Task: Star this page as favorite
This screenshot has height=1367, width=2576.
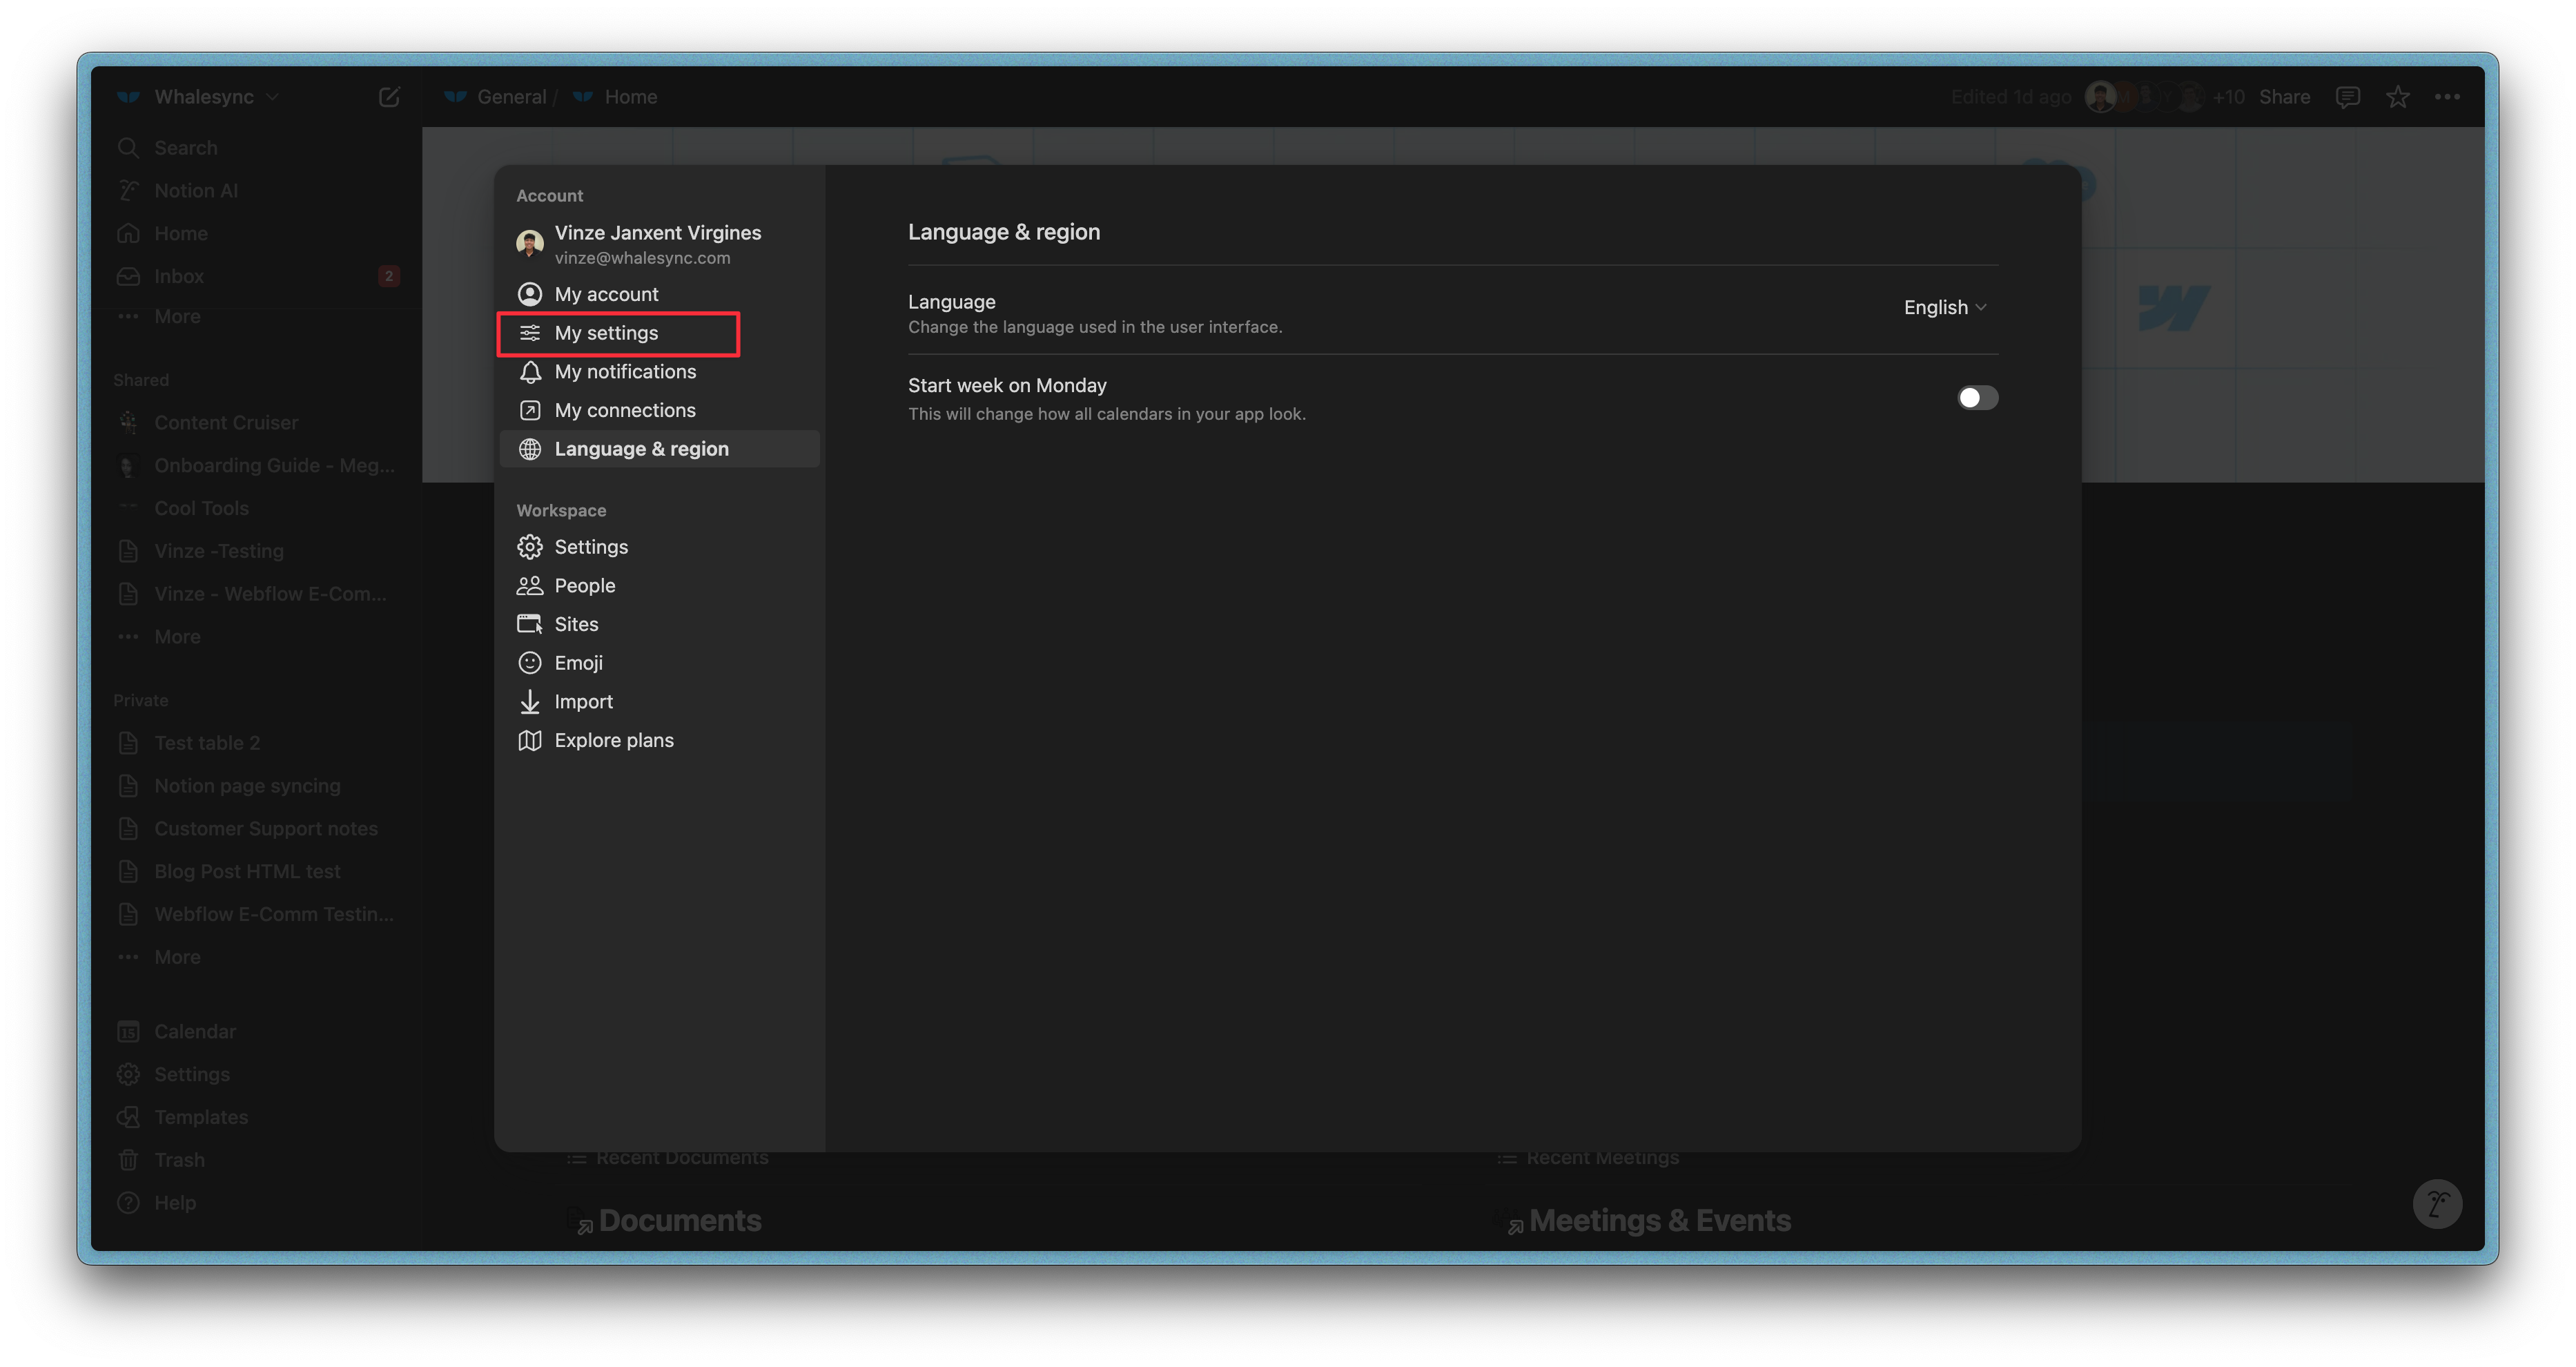Action: coord(2397,97)
